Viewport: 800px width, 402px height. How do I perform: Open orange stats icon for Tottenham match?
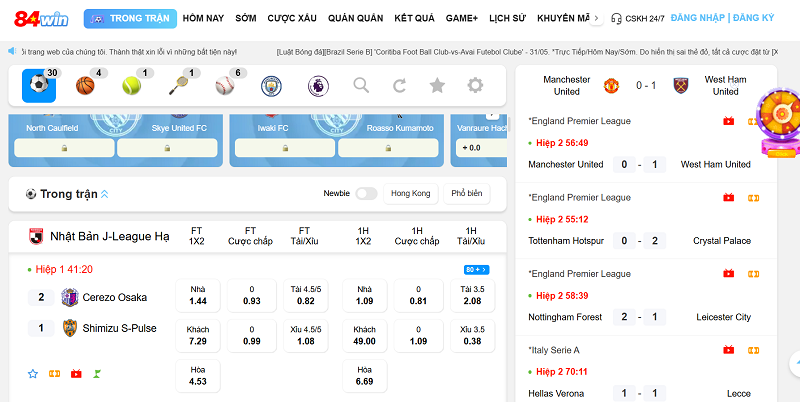point(754,198)
